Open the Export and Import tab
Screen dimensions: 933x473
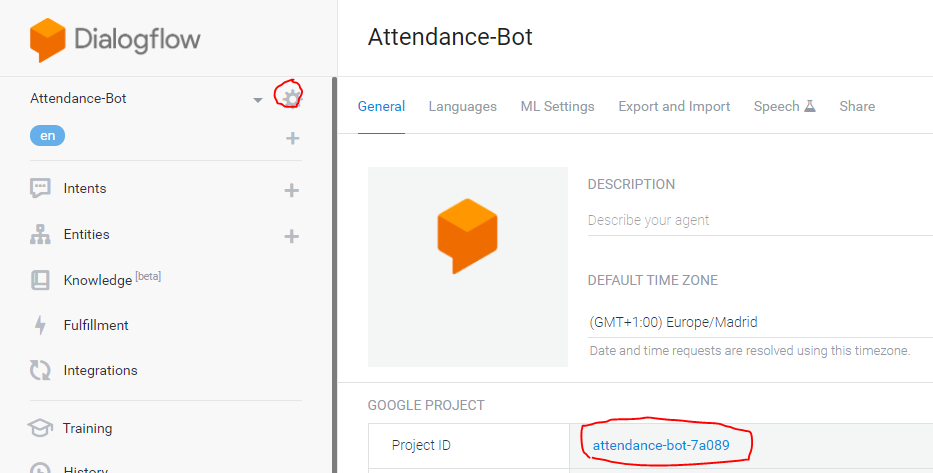(674, 106)
